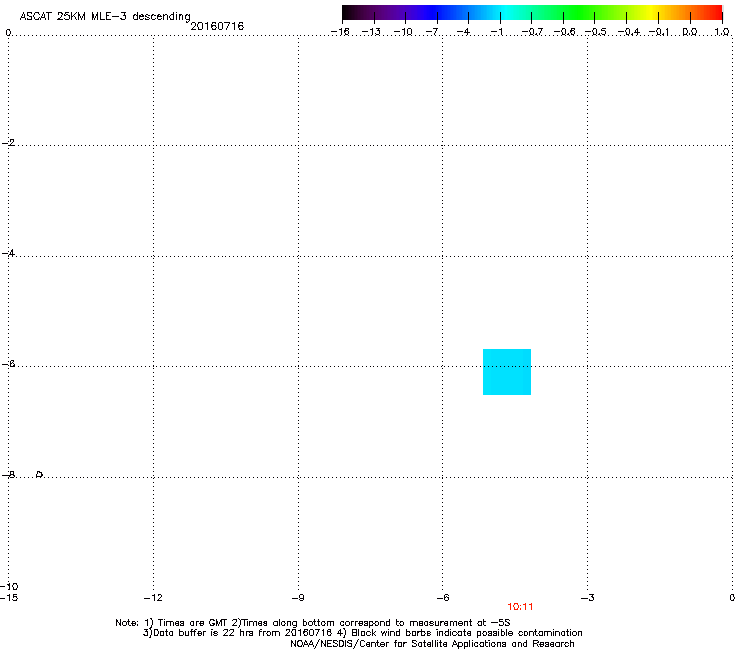Click the -2 latitude axis label

click(8, 143)
